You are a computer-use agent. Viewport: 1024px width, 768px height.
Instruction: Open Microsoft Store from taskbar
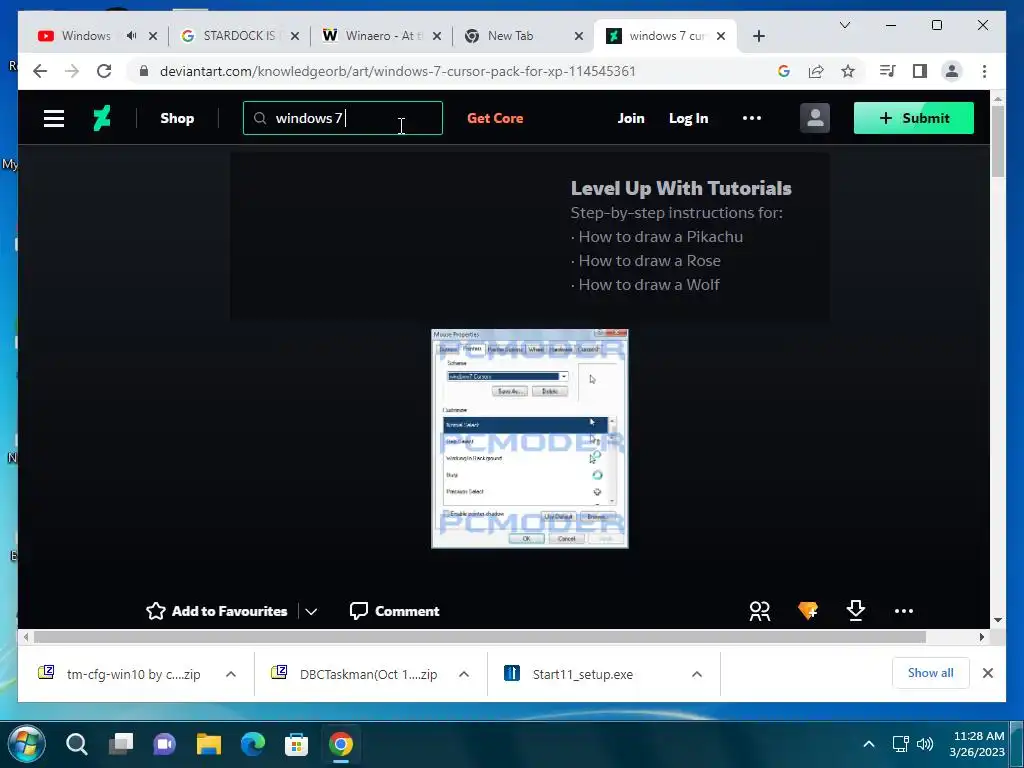[x=296, y=744]
